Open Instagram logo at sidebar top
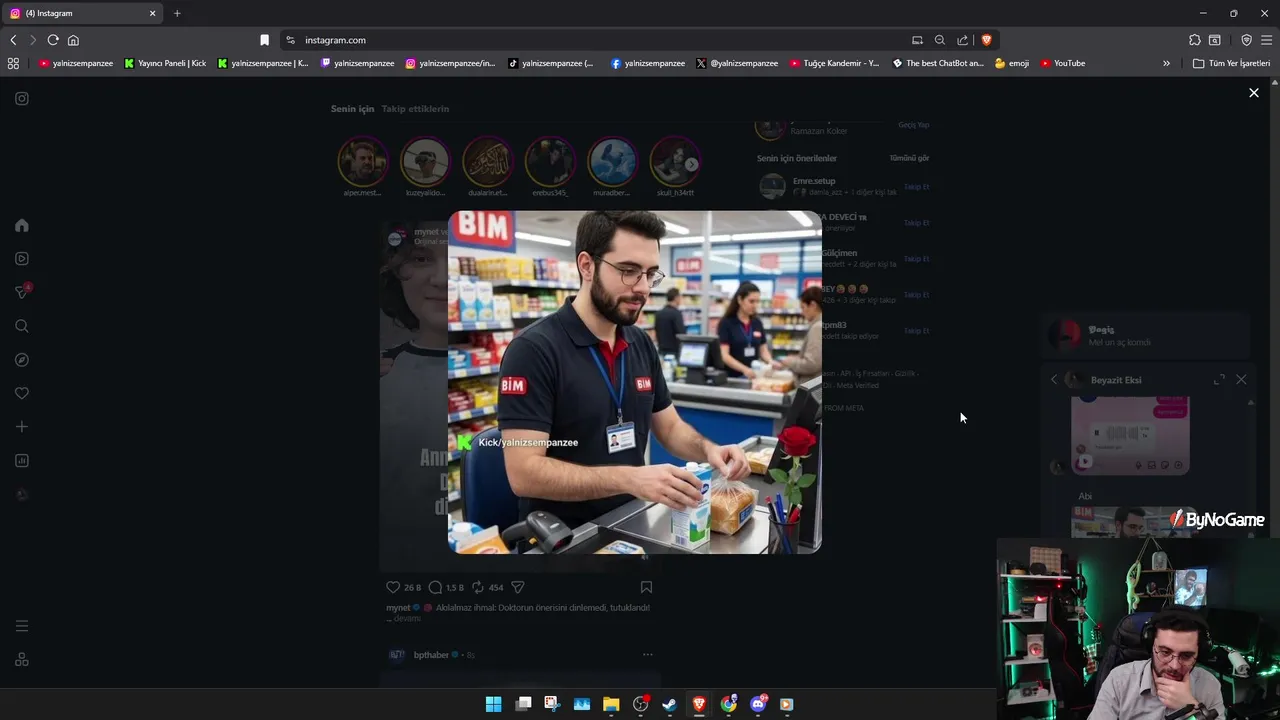The image size is (1280, 720). [22, 98]
